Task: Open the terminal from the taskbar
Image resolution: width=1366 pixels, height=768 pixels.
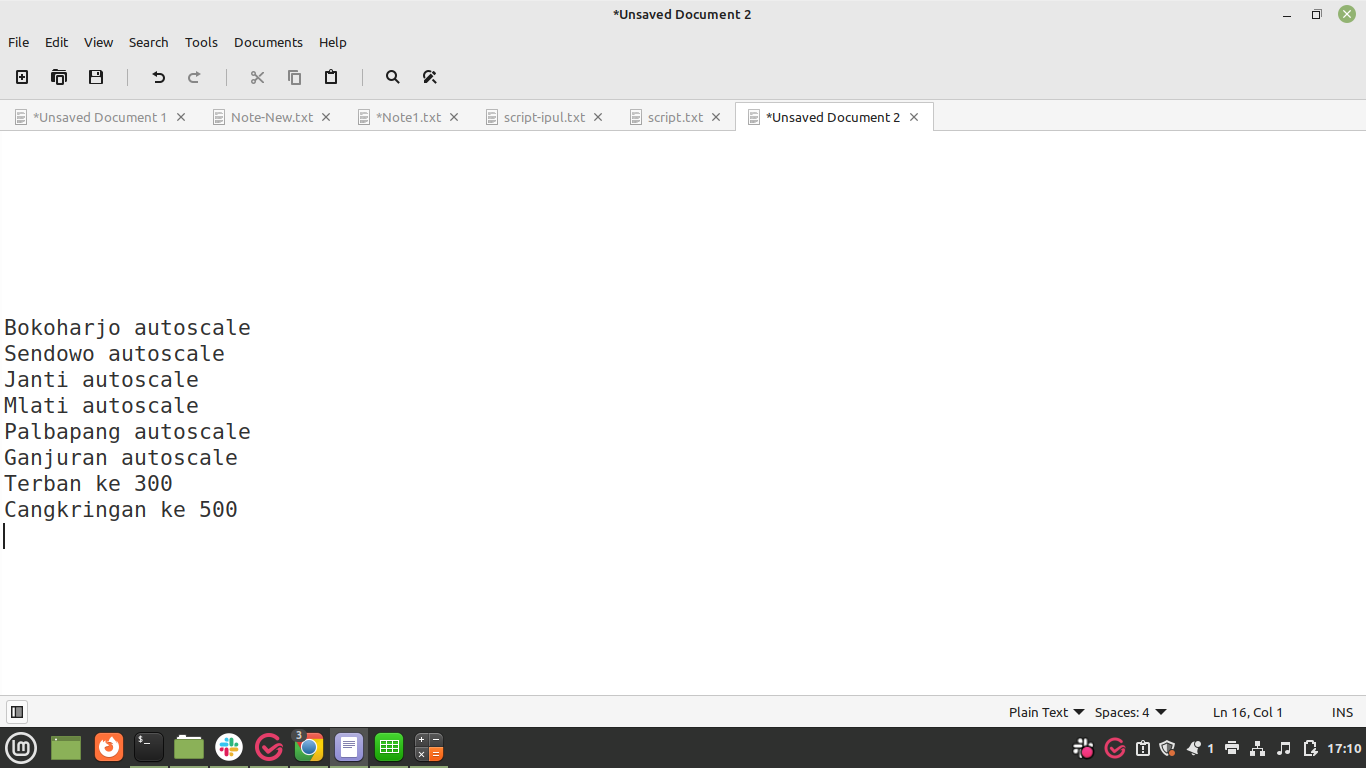Action: tap(149, 746)
